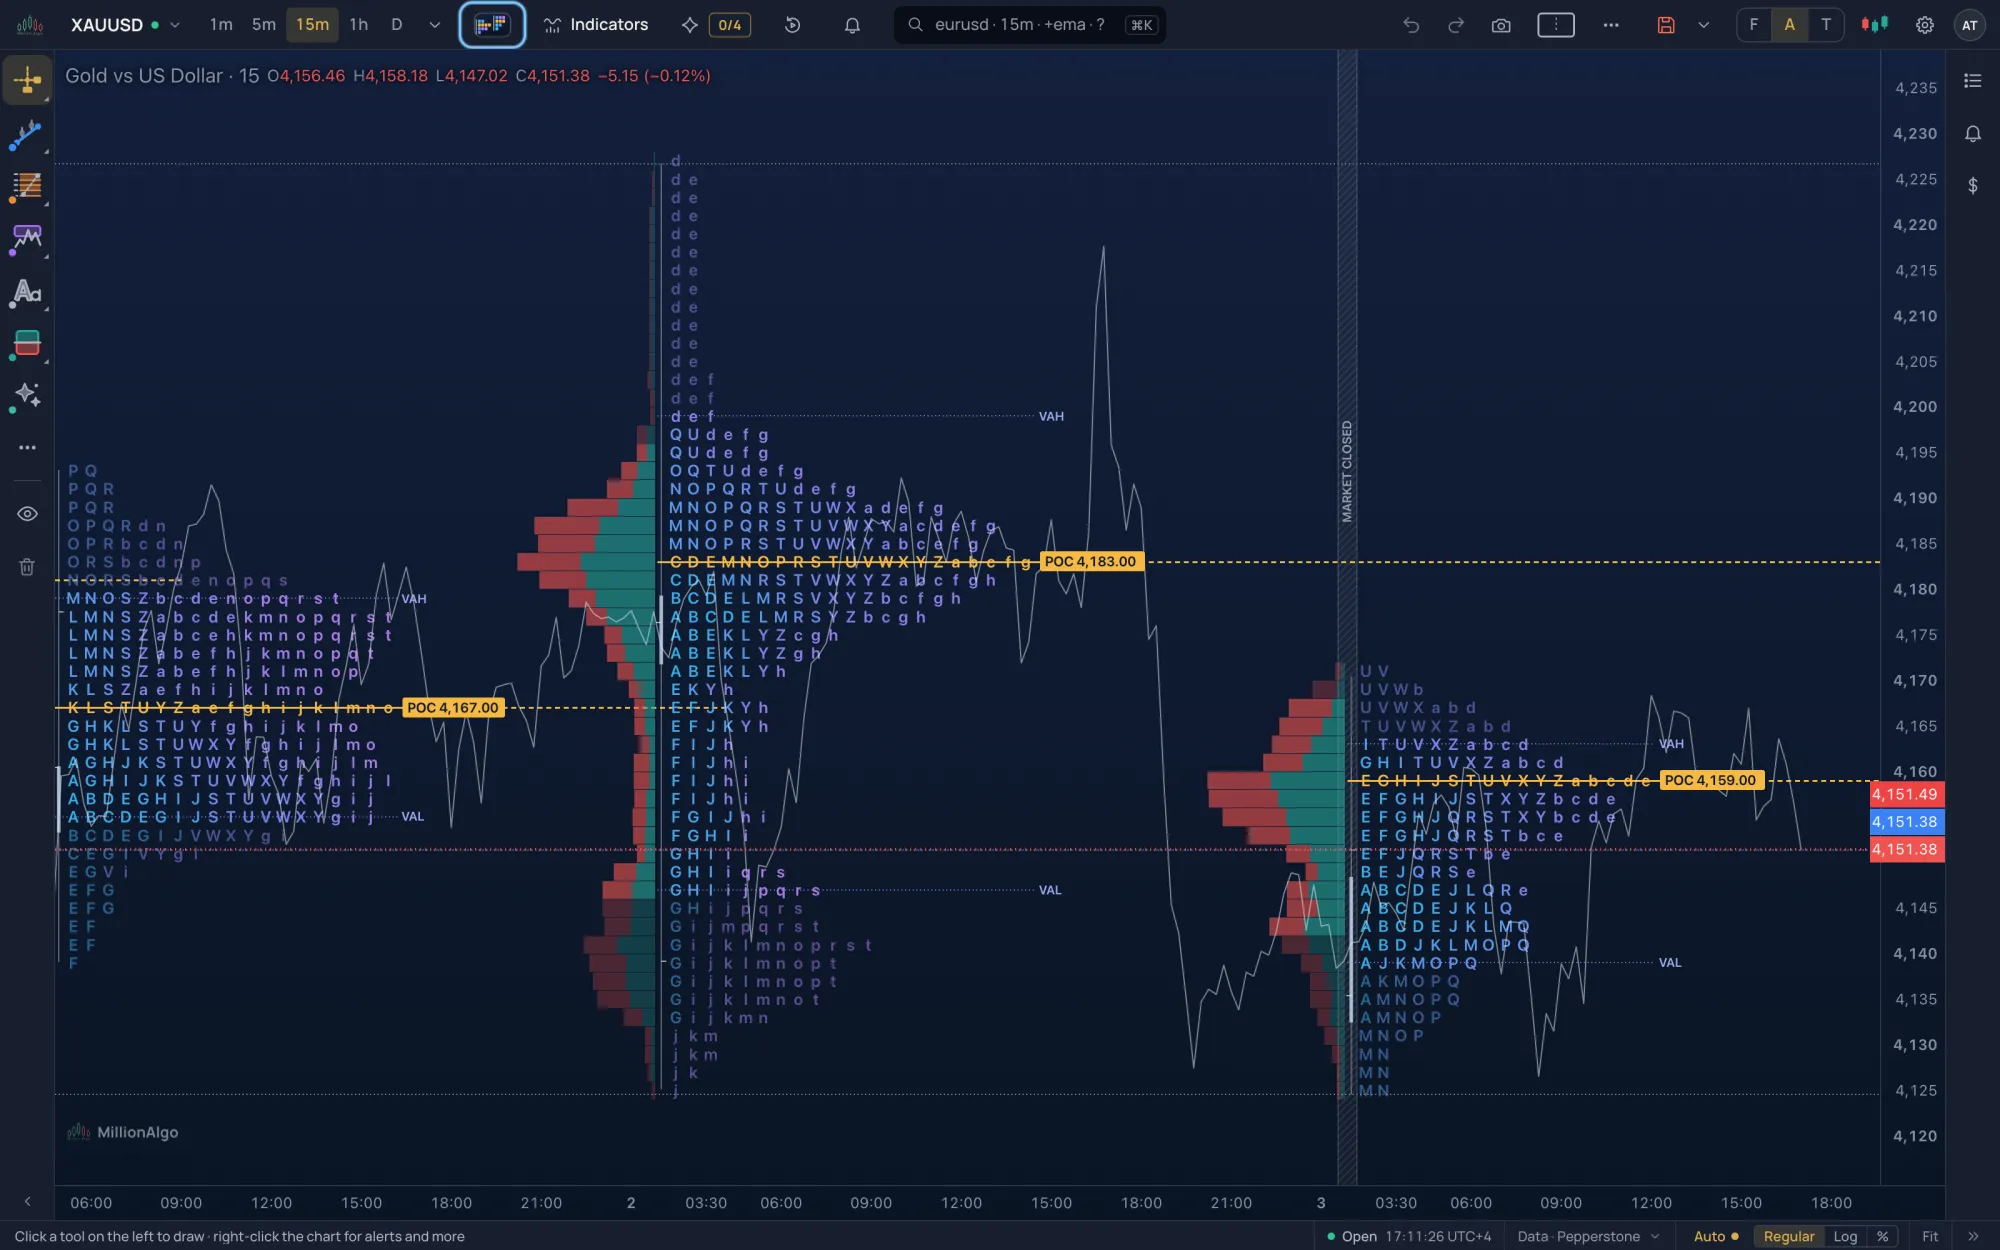Switch to 5m timeframe

tap(264, 25)
